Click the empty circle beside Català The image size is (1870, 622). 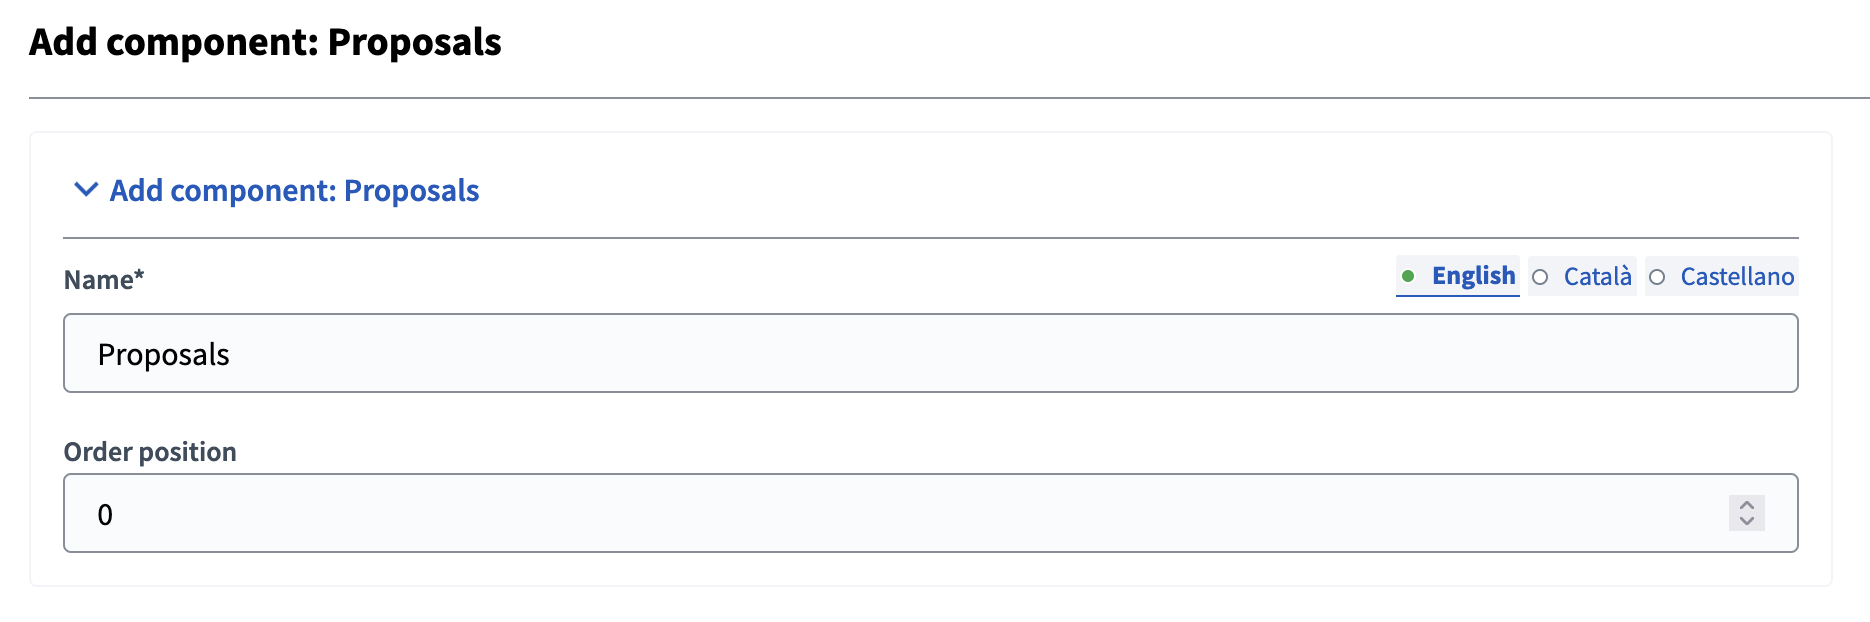pos(1540,277)
